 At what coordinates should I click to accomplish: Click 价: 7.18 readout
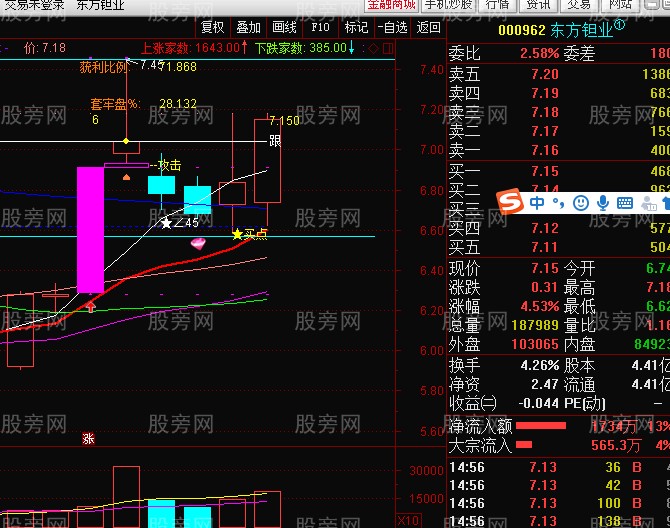(x=45, y=48)
